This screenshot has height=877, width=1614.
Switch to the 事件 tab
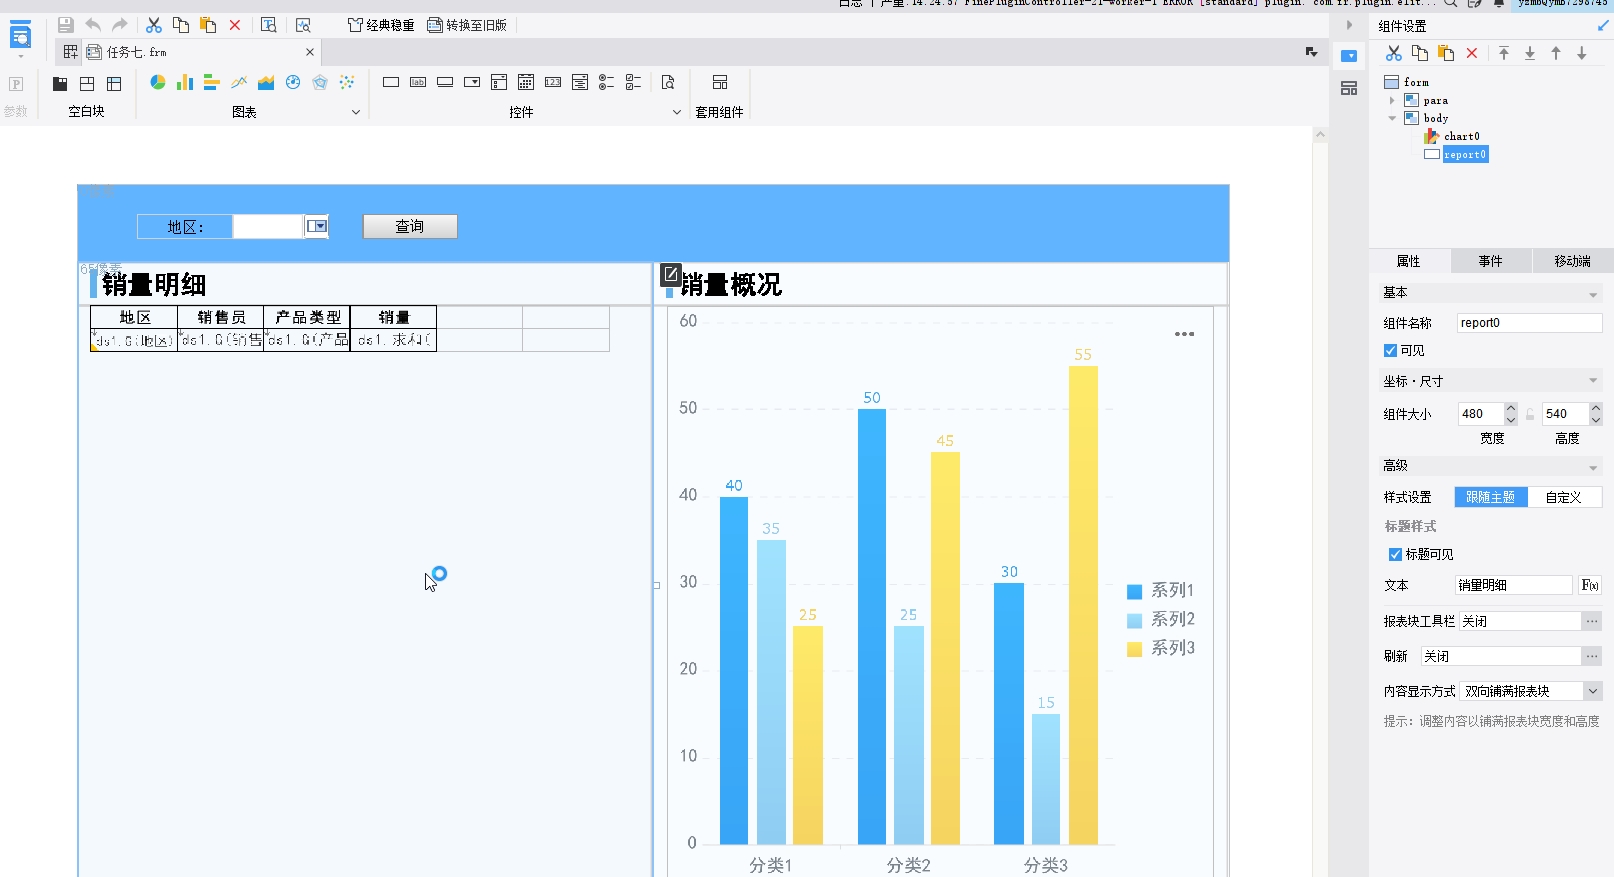click(1490, 261)
